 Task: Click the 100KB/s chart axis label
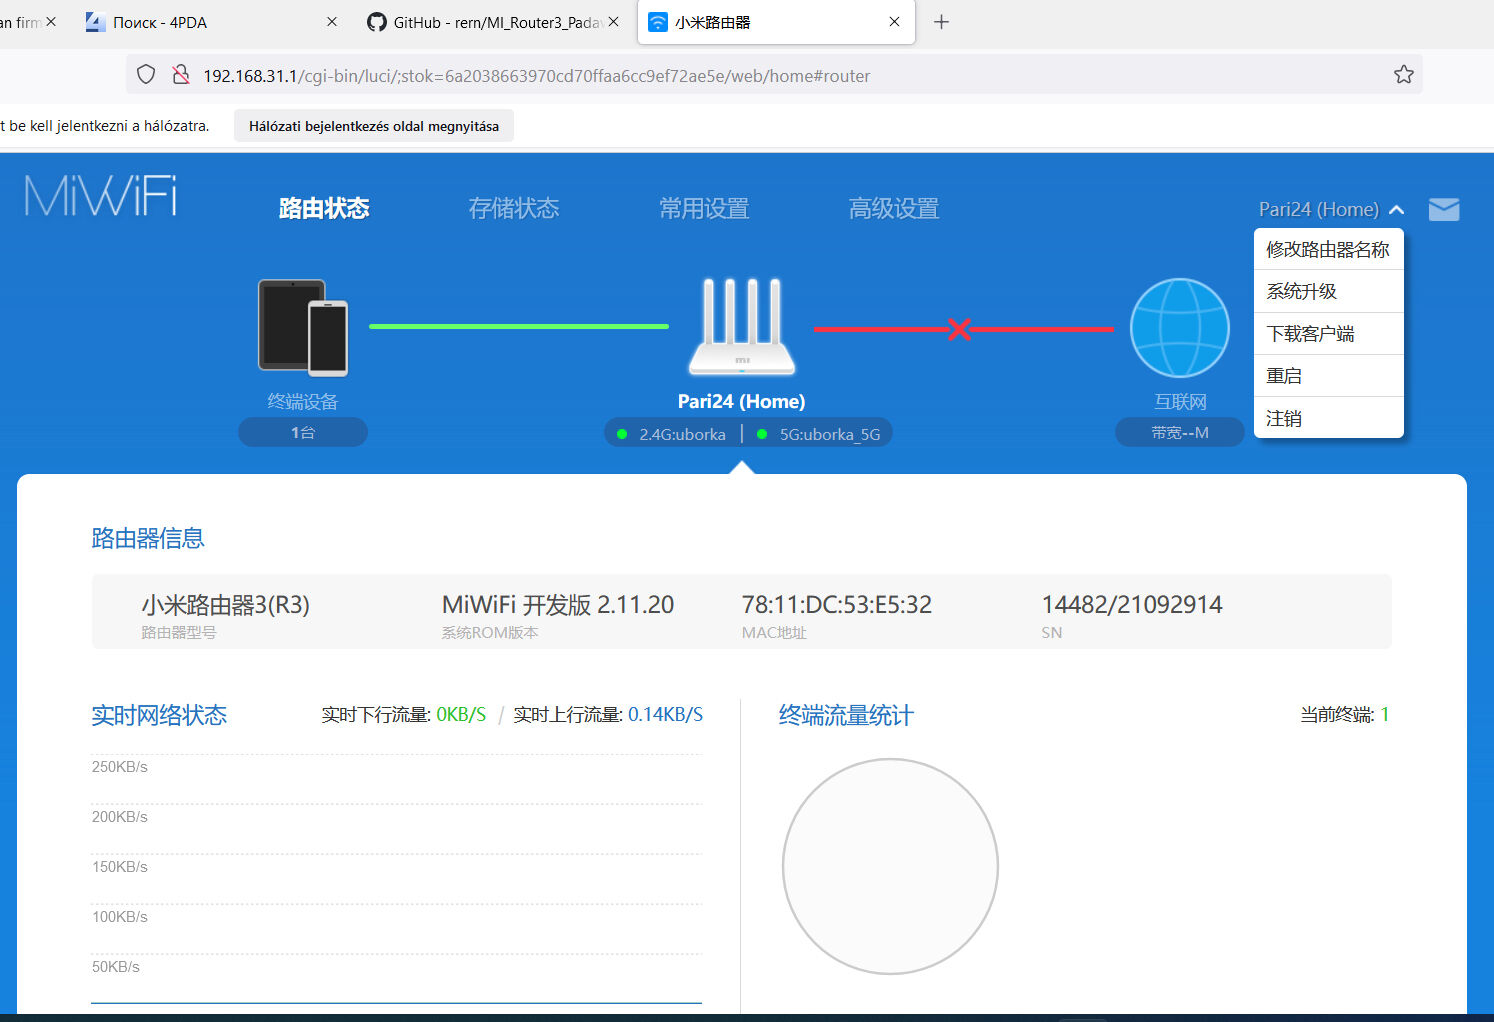120,917
